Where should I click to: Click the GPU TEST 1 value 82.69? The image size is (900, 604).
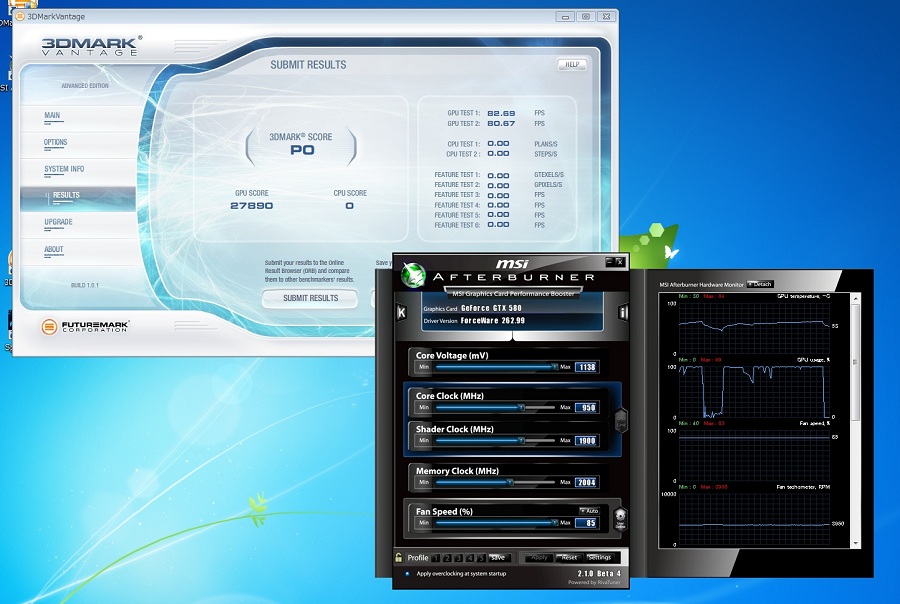coord(501,114)
